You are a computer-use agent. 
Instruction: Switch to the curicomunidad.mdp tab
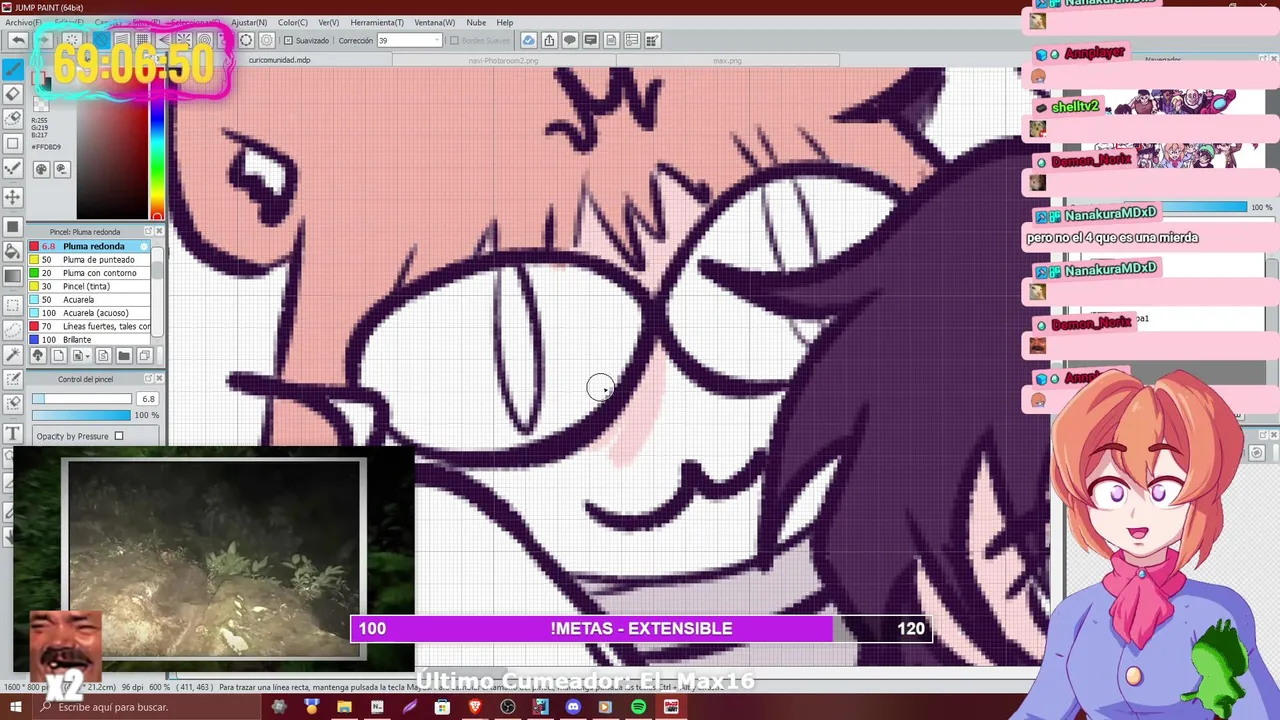[x=279, y=60]
